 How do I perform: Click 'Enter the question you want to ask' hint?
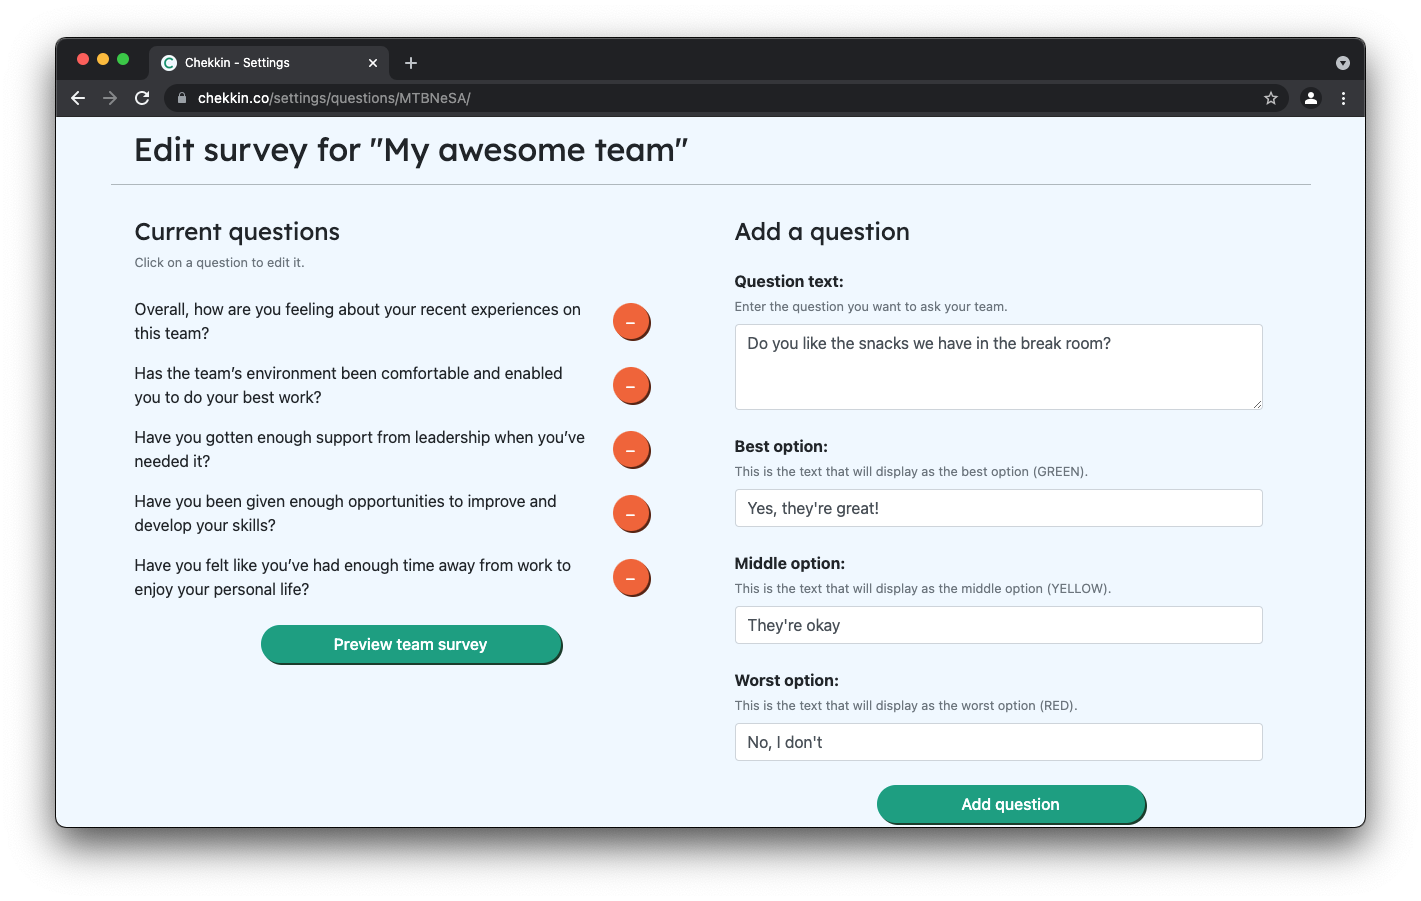871,307
